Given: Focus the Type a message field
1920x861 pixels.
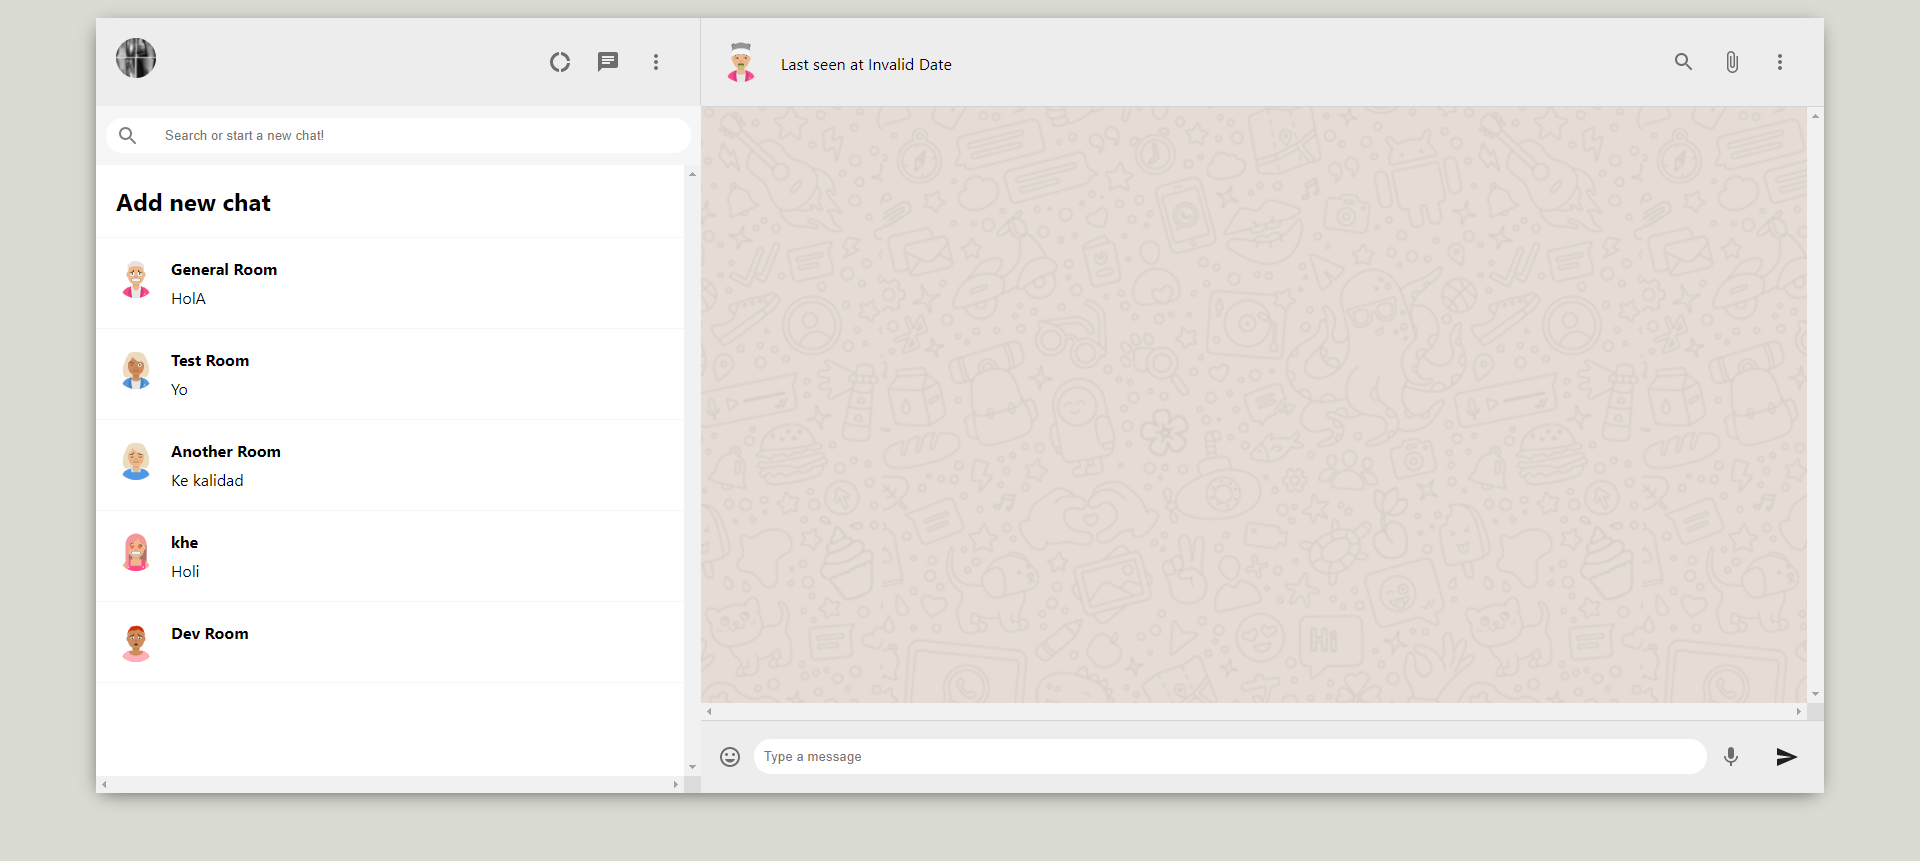Looking at the screenshot, I should pyautogui.click(x=1230, y=757).
